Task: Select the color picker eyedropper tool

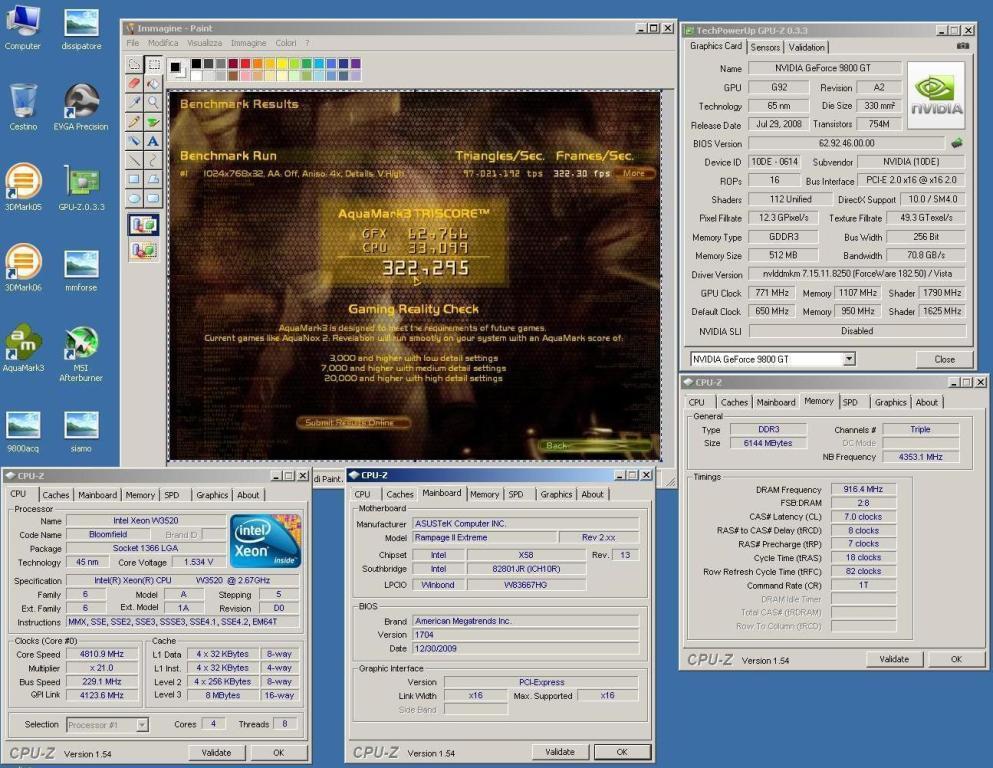Action: (x=134, y=103)
